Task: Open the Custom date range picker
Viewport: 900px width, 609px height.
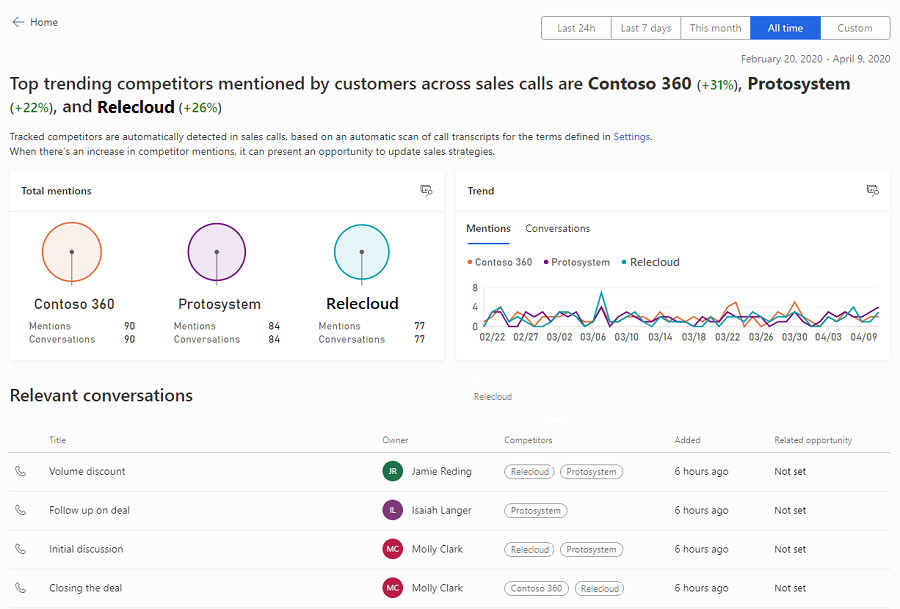Action: (x=855, y=27)
